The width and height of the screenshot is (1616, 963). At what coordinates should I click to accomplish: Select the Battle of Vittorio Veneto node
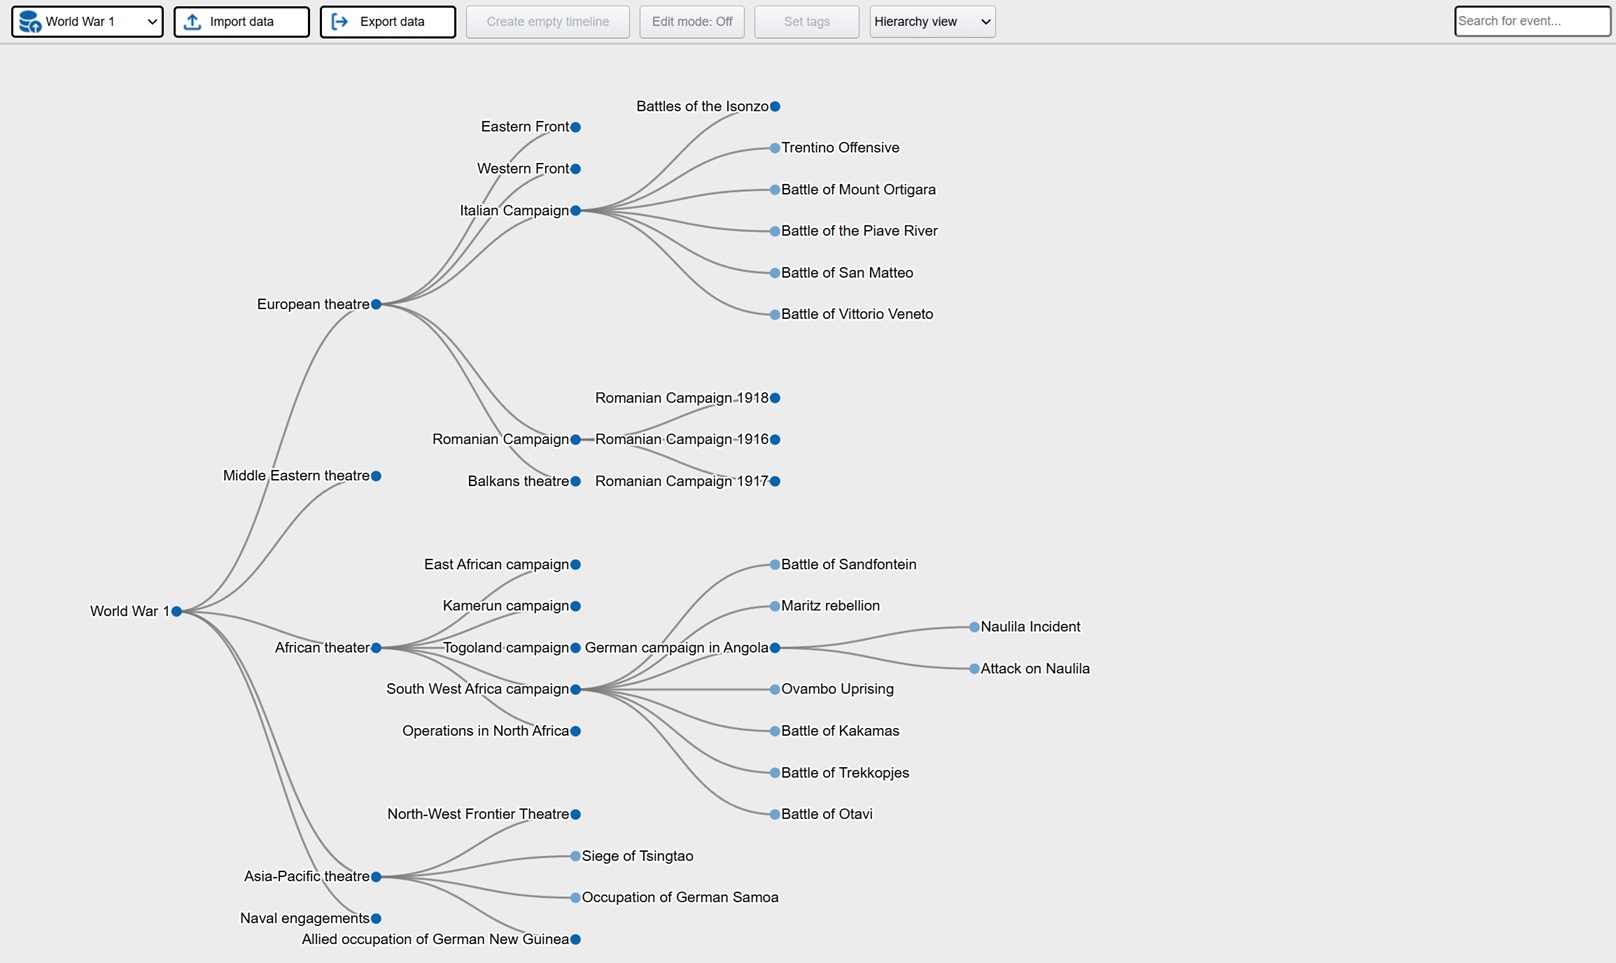(x=775, y=314)
